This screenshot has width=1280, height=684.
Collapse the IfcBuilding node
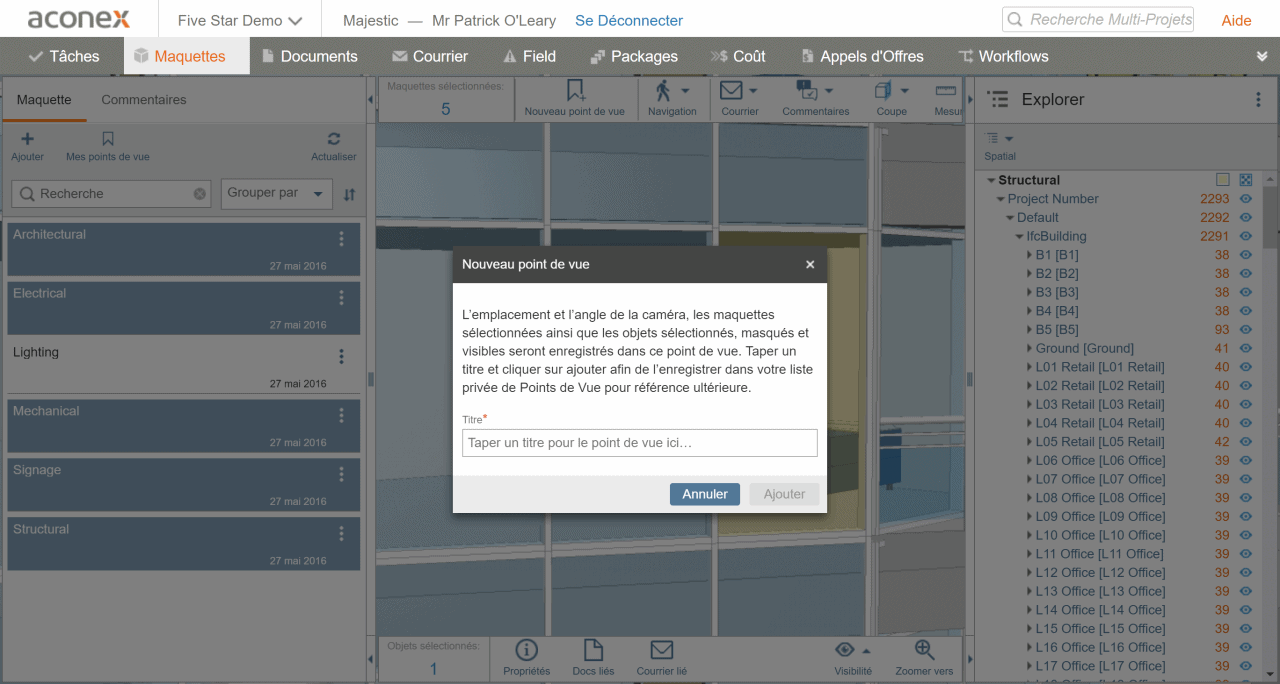1020,237
